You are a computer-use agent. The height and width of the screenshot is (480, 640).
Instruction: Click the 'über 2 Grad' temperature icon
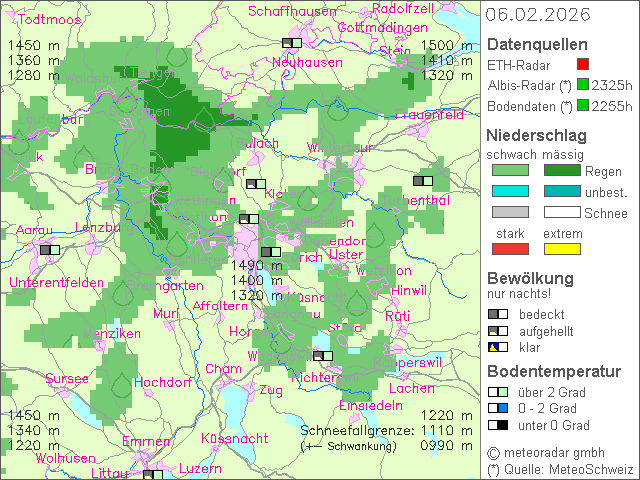pos(497,392)
